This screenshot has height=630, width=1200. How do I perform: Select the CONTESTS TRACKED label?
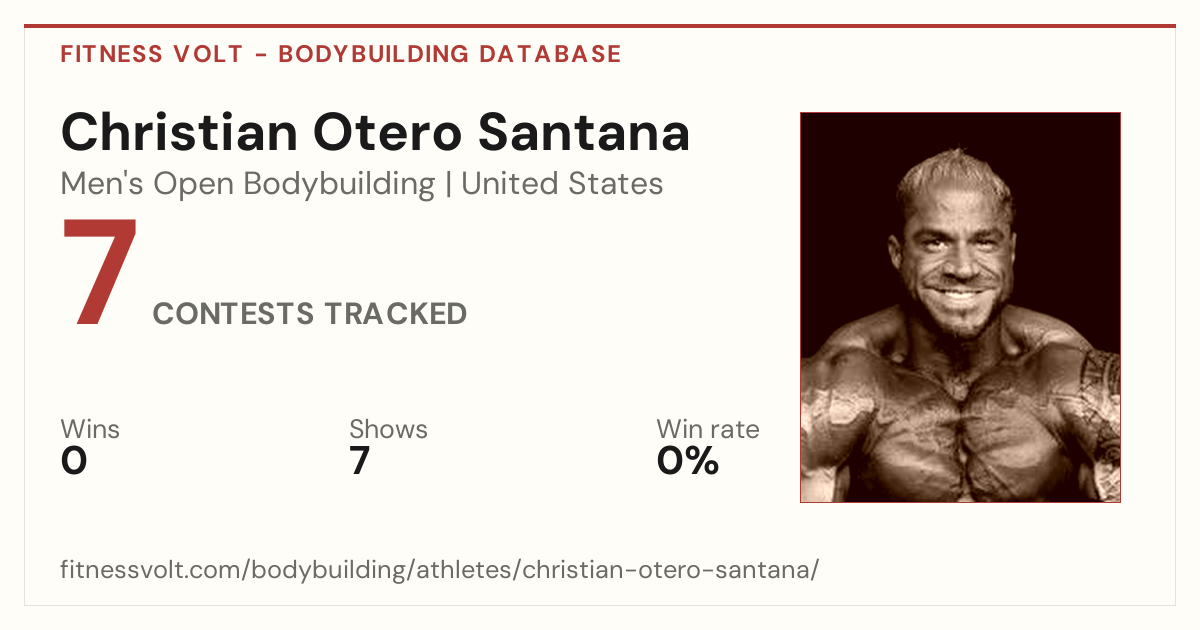[310, 314]
